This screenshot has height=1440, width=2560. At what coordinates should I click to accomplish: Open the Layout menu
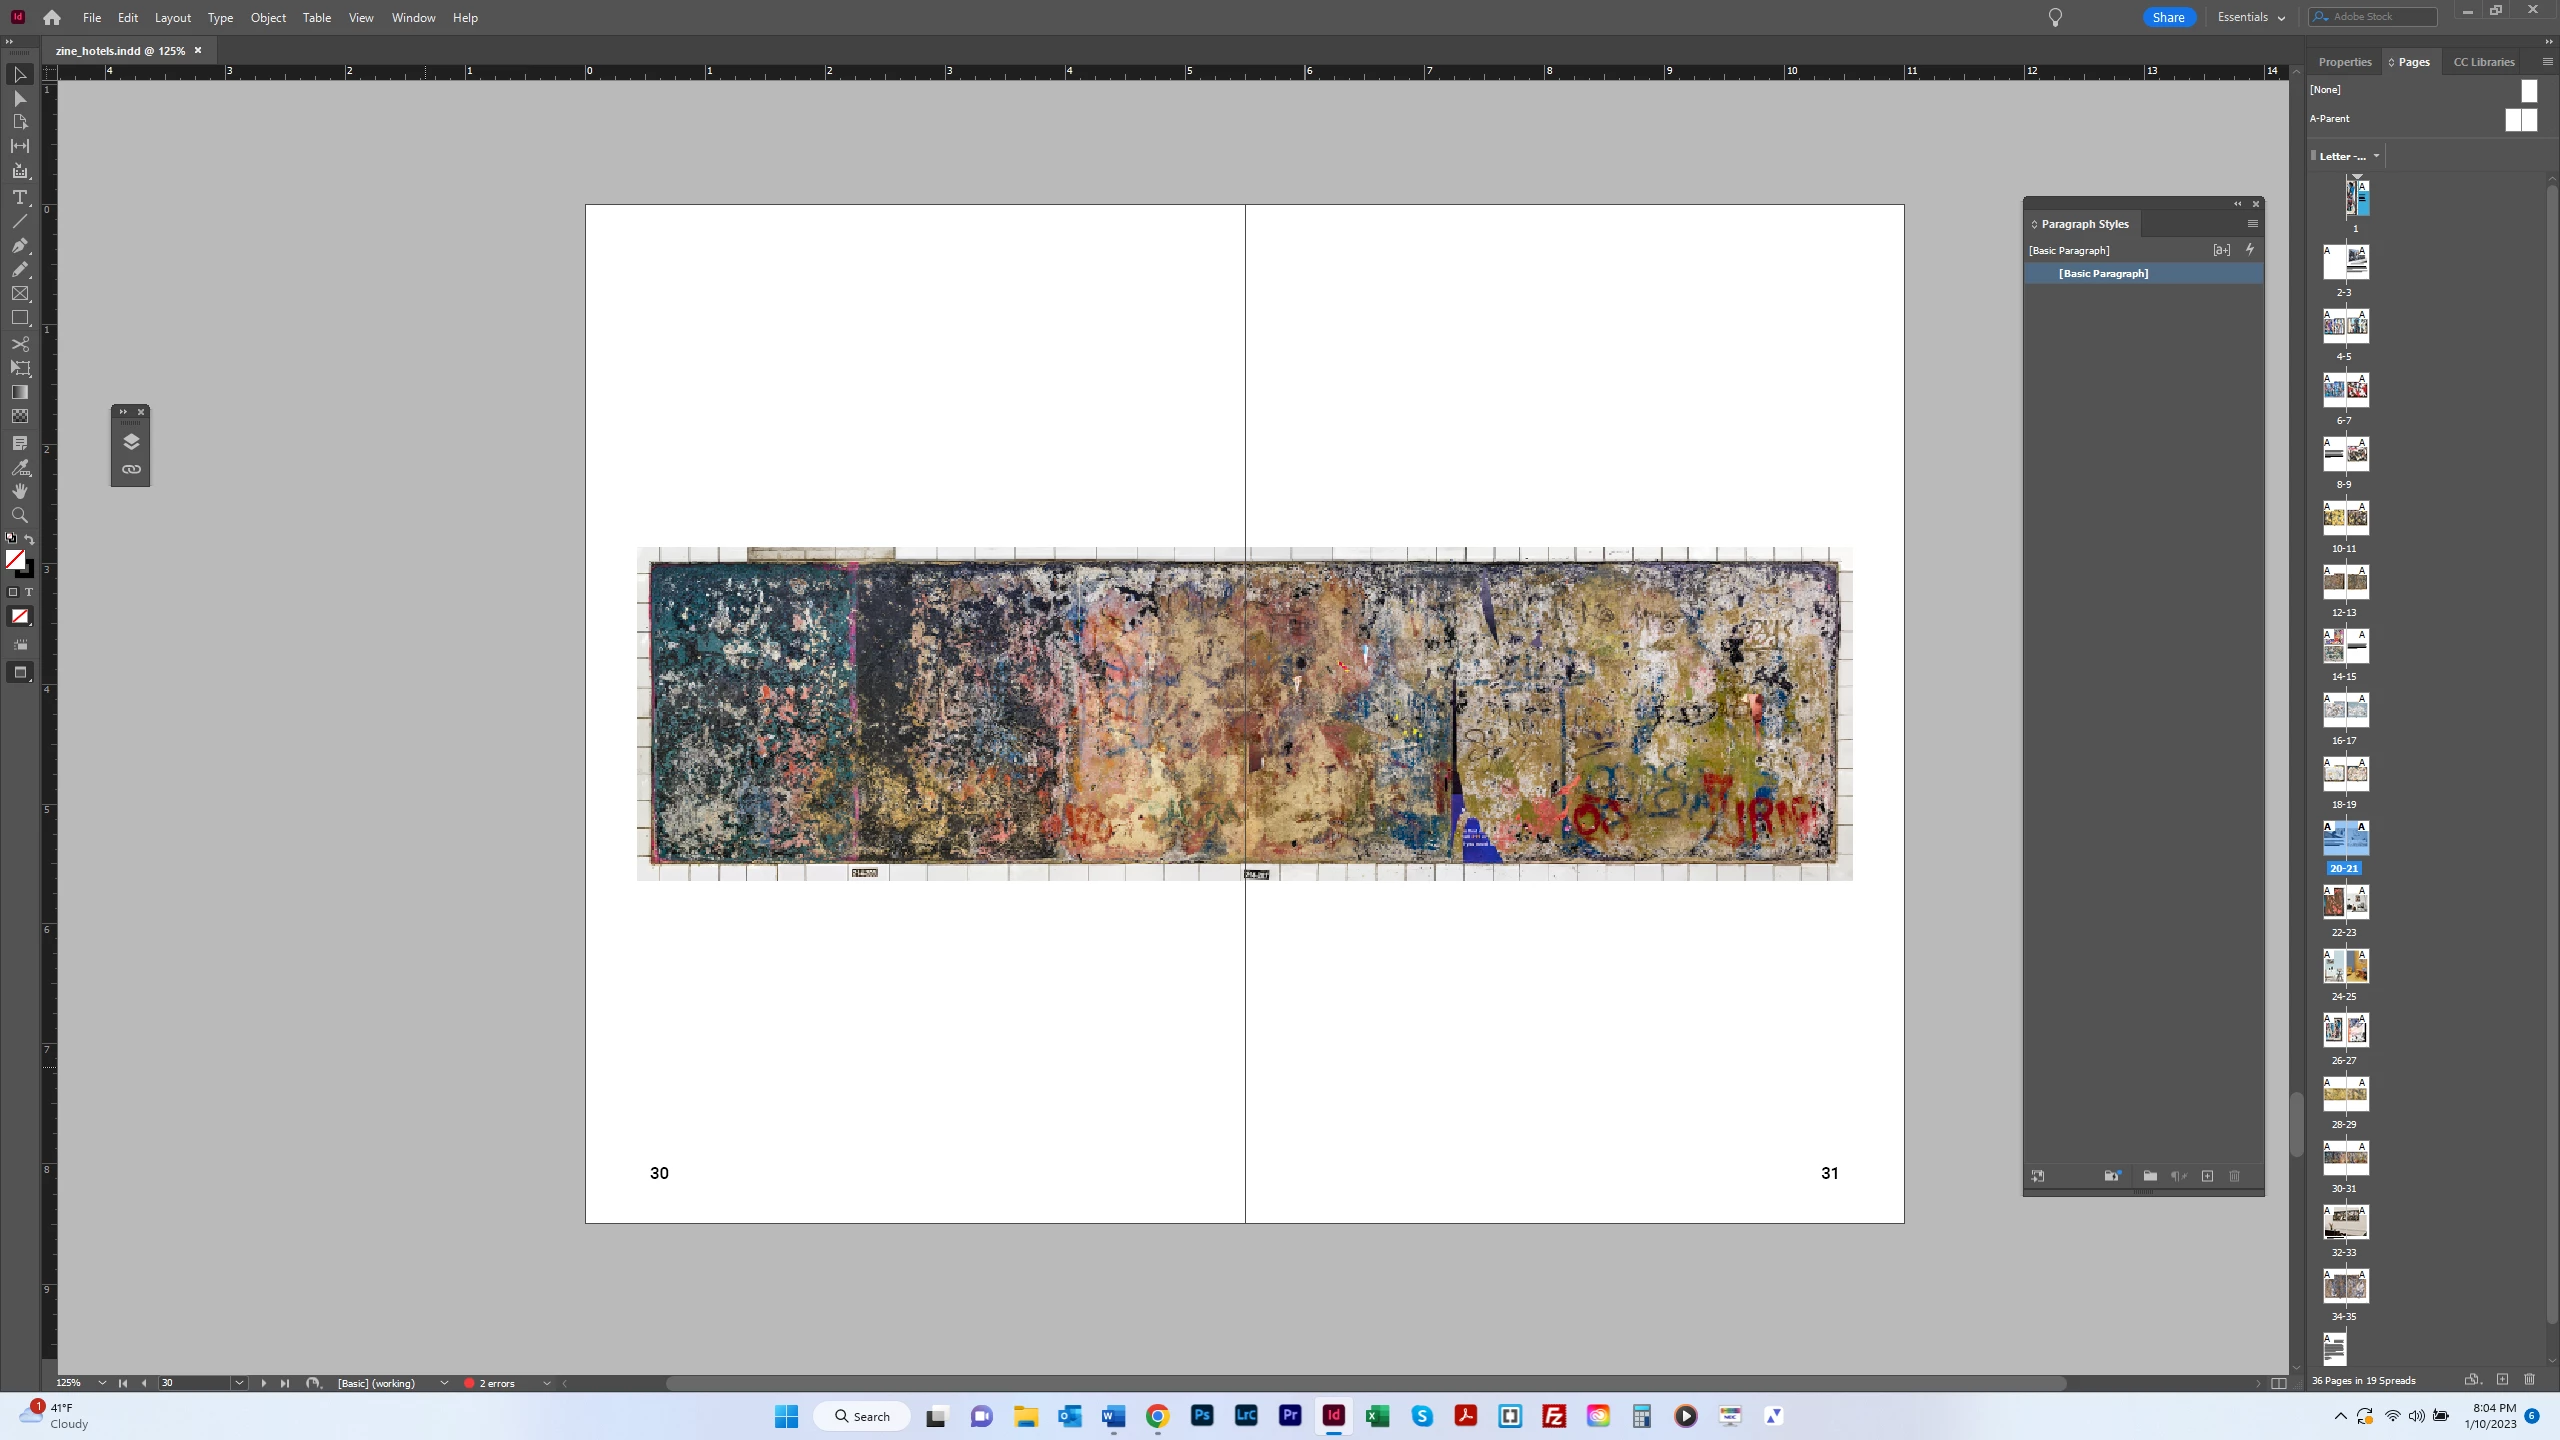(172, 18)
